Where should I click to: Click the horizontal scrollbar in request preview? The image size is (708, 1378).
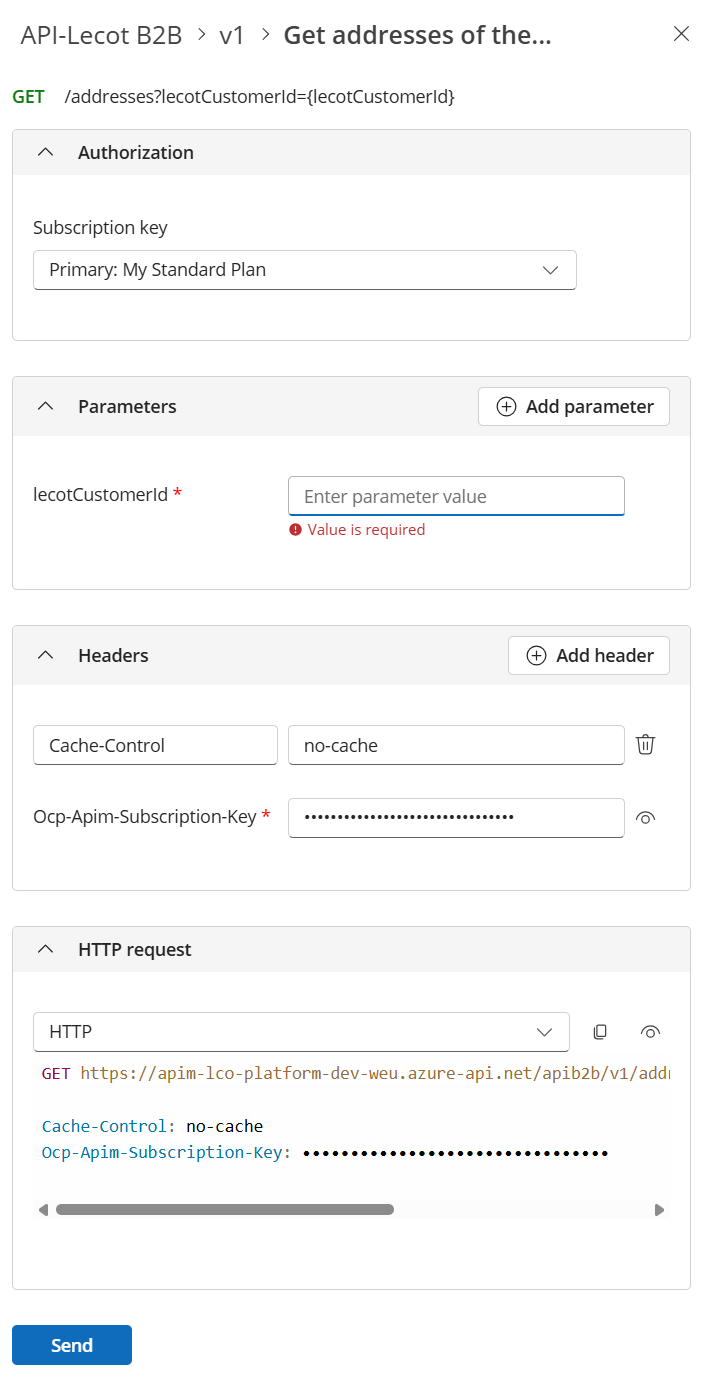(225, 1210)
